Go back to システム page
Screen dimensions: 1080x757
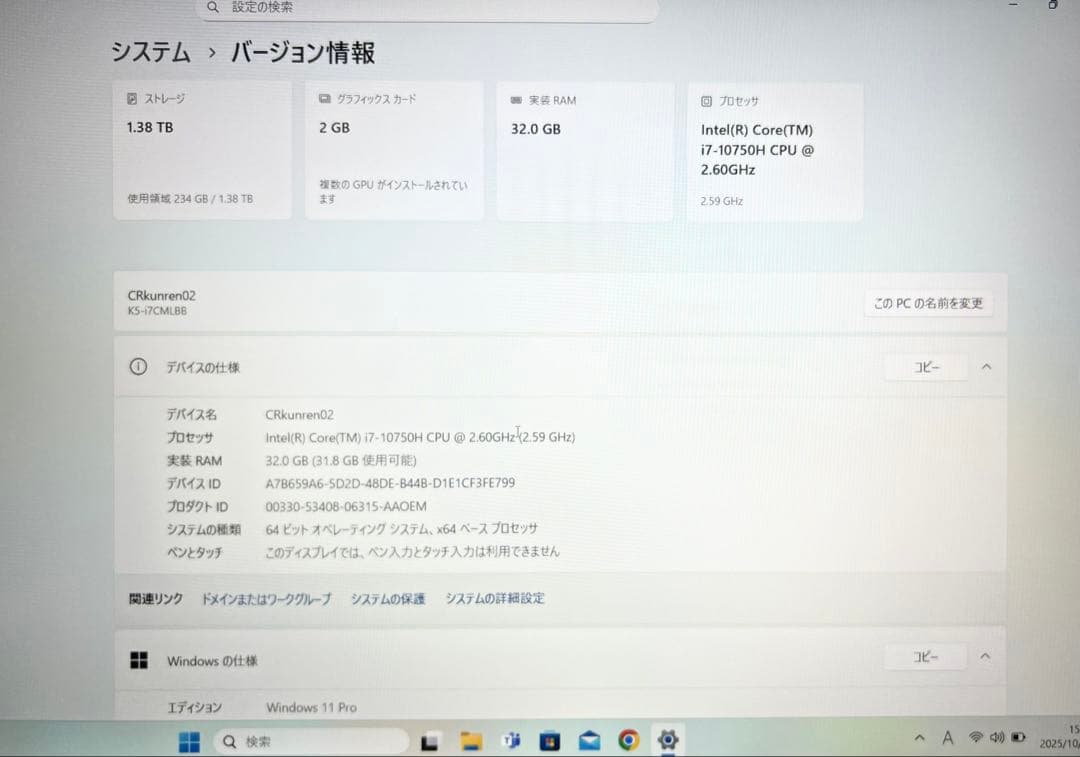pyautogui.click(x=150, y=53)
